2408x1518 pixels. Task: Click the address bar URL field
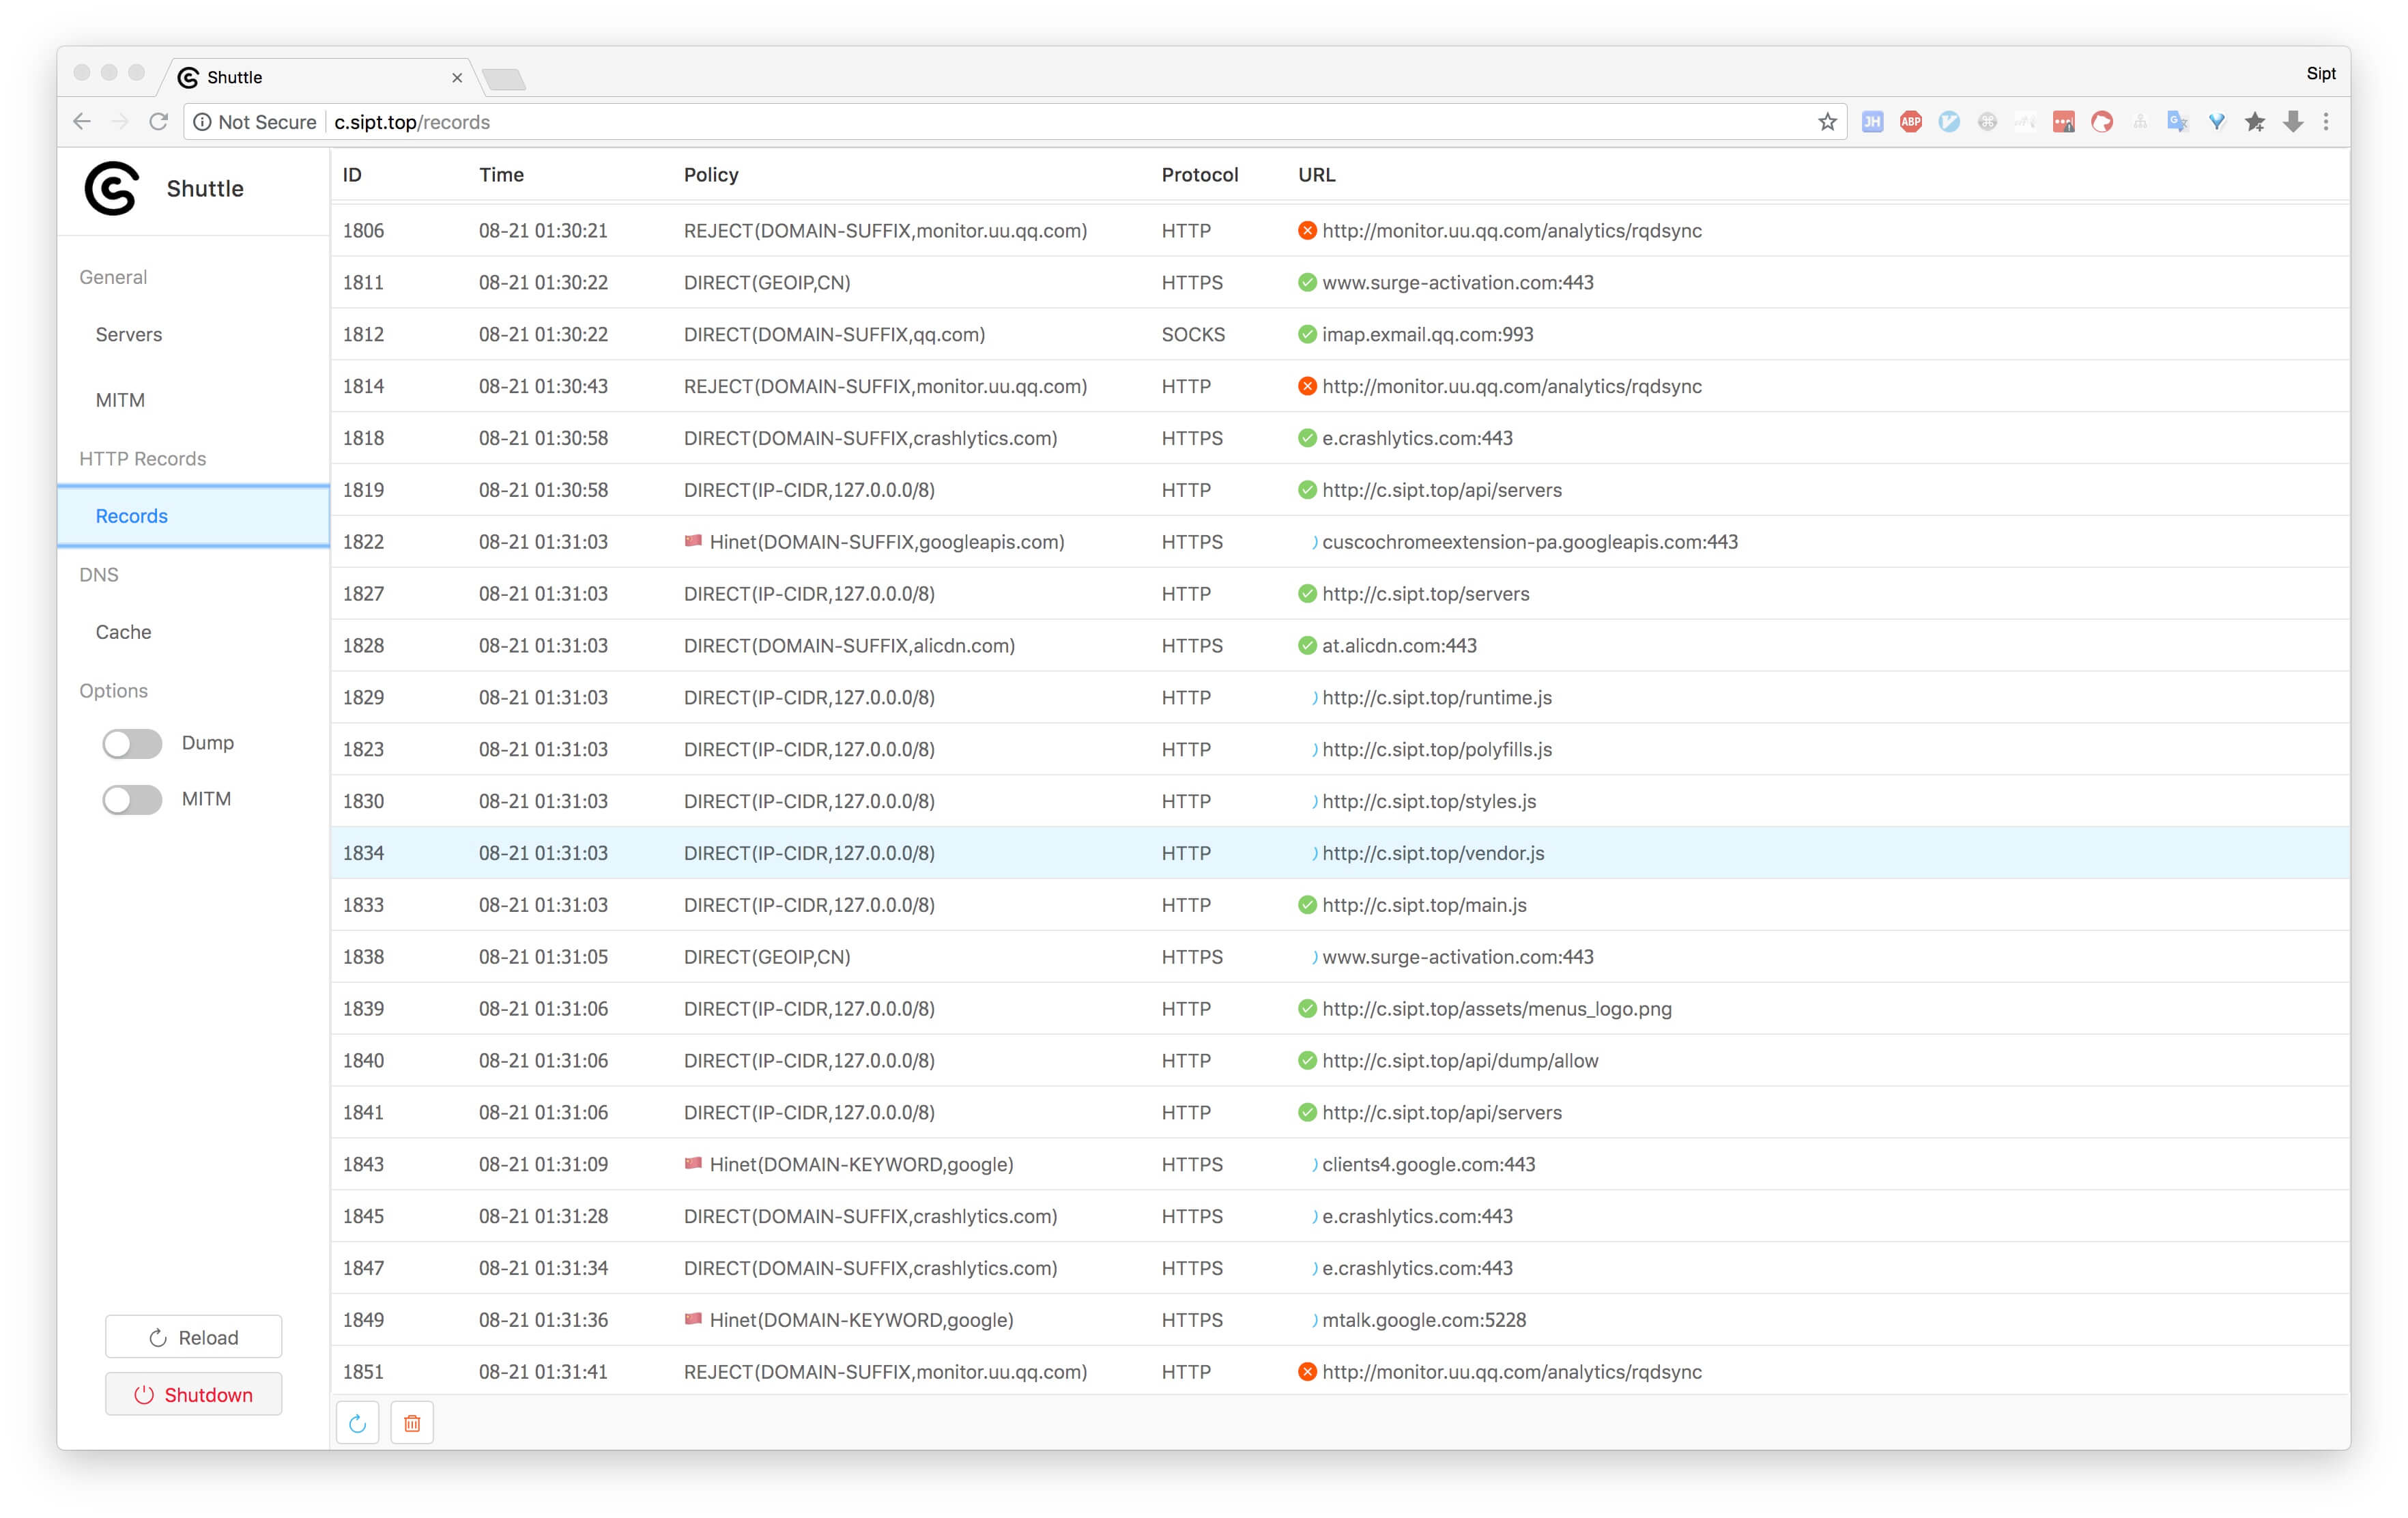pyautogui.click(x=1000, y=122)
